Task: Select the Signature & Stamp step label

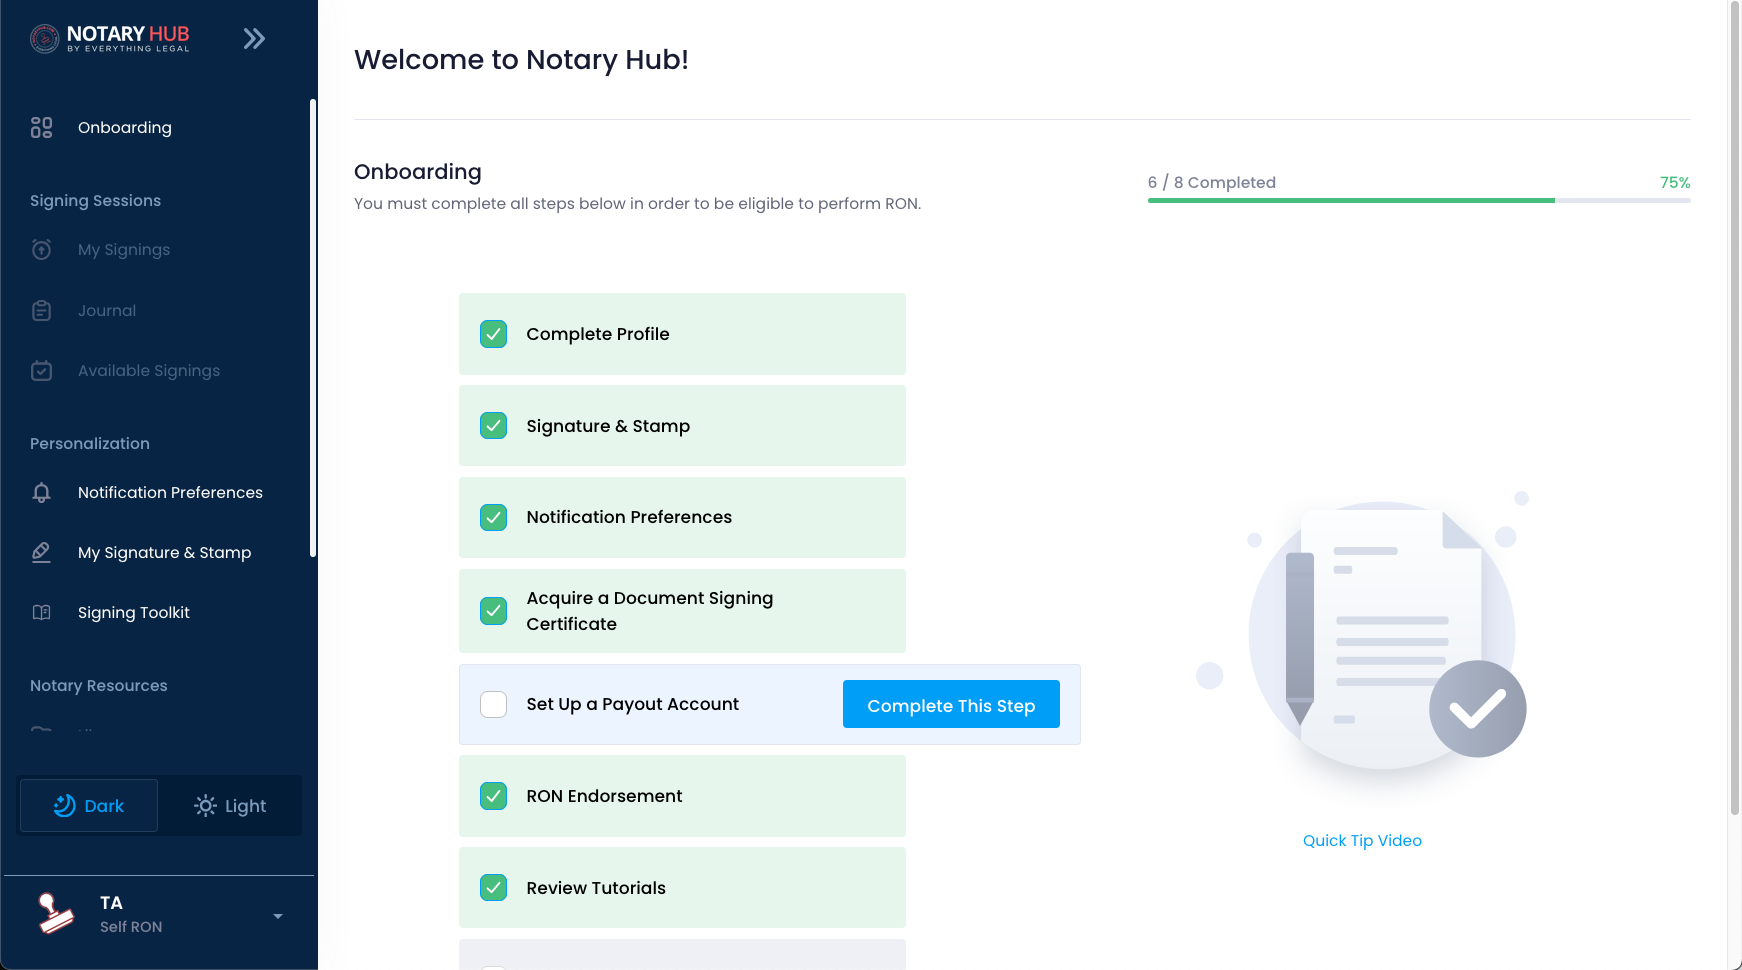Action: click(x=608, y=426)
